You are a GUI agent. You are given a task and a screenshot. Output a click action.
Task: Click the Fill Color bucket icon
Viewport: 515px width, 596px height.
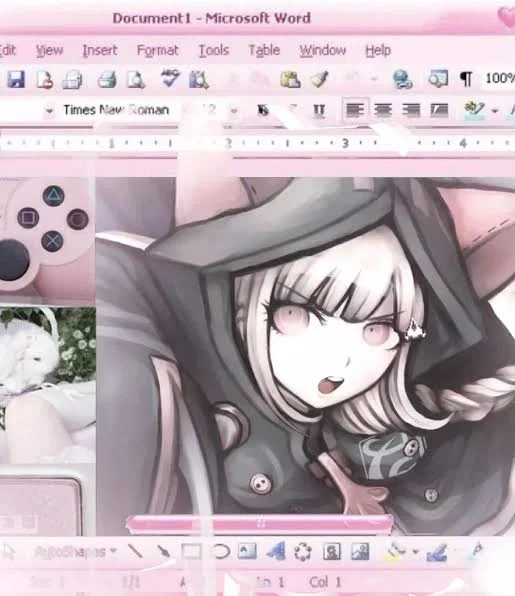point(395,551)
